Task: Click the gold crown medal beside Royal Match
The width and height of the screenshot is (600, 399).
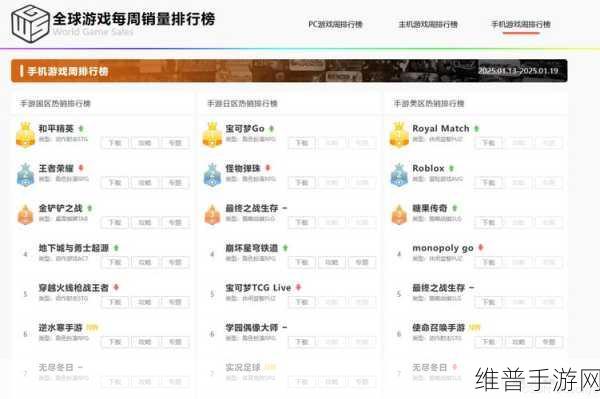Action: tap(399, 135)
